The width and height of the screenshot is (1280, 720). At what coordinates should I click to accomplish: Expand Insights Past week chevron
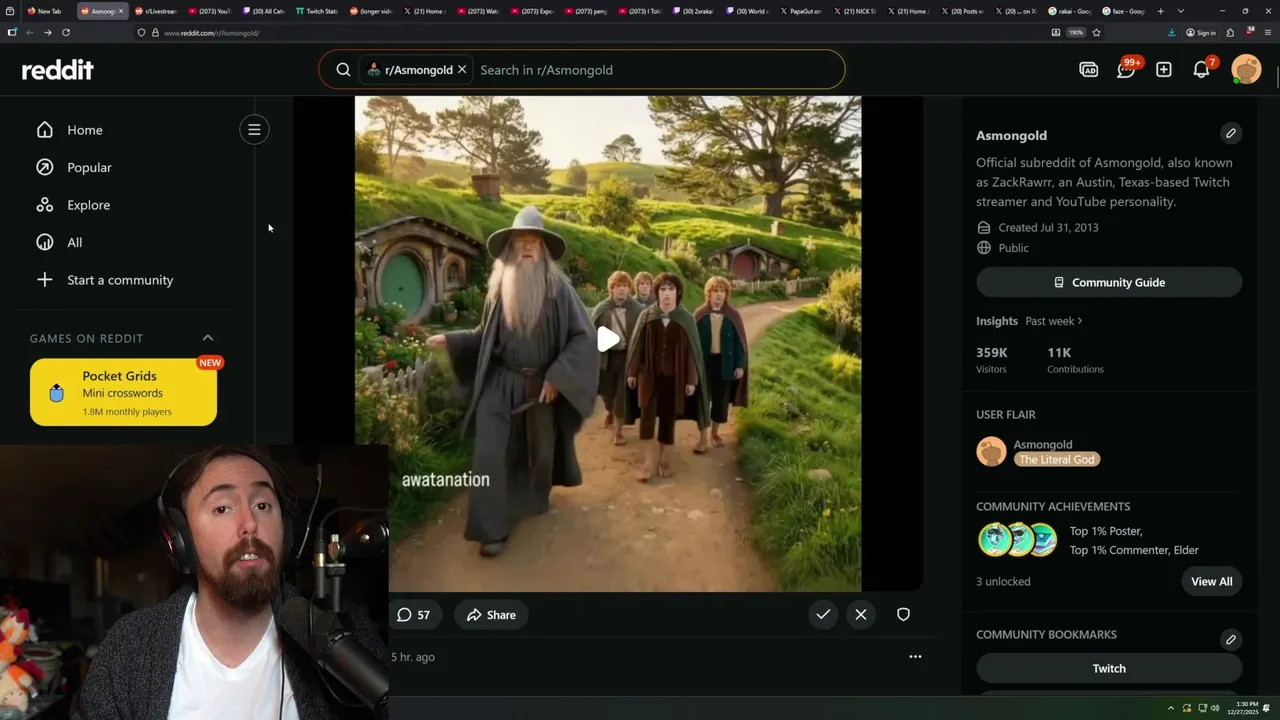[1080, 321]
